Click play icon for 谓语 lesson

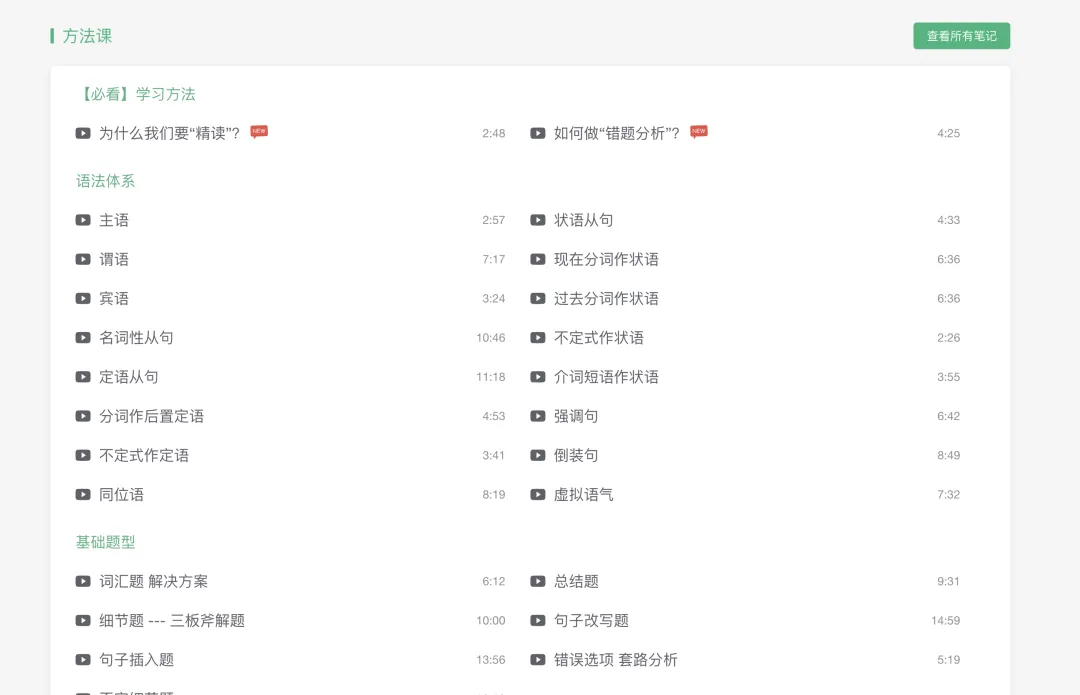pos(83,259)
